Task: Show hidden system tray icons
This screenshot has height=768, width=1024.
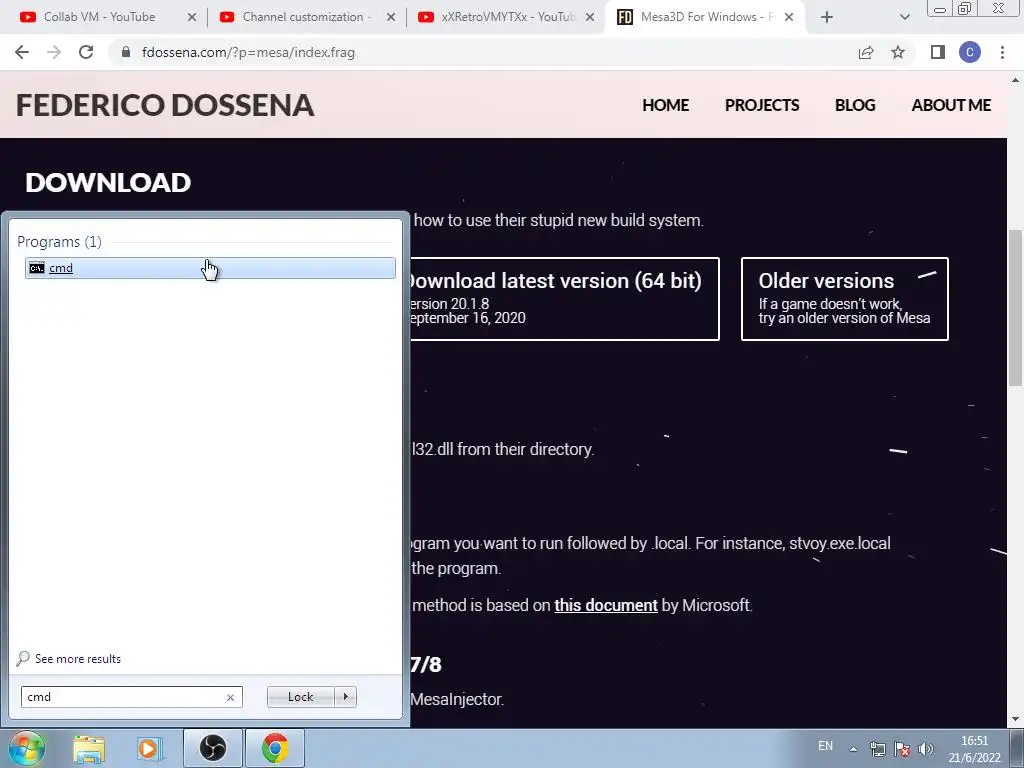Action: (x=853, y=749)
